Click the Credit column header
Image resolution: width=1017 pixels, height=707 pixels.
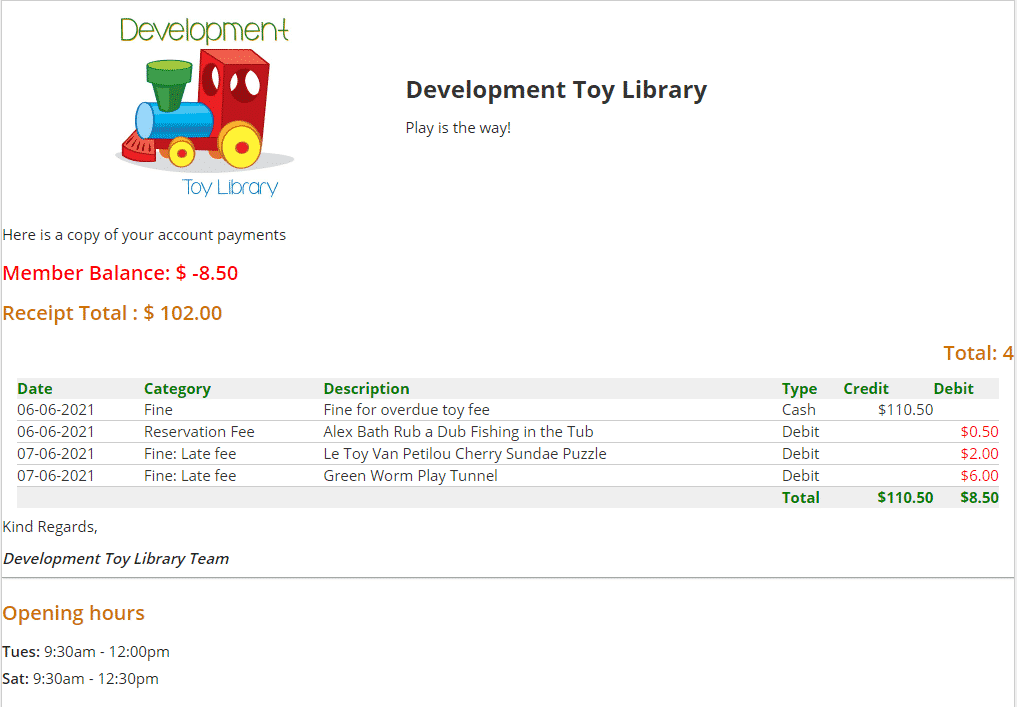coord(866,389)
